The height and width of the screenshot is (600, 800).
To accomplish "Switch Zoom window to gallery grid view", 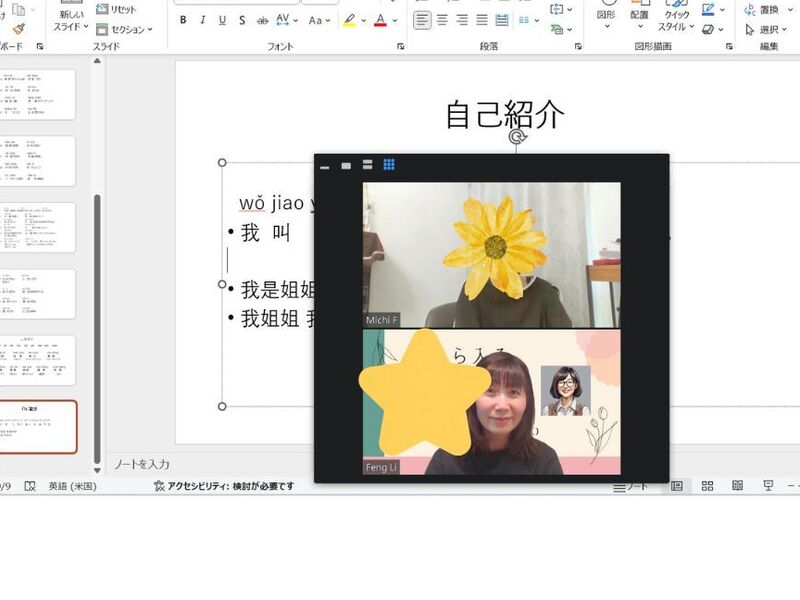I will [389, 165].
